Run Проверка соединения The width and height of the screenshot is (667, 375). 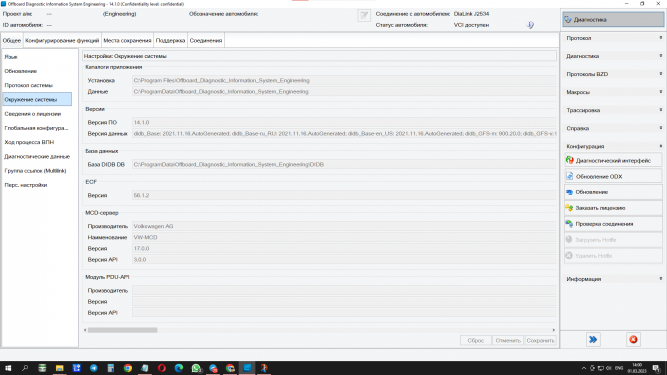(x=613, y=224)
